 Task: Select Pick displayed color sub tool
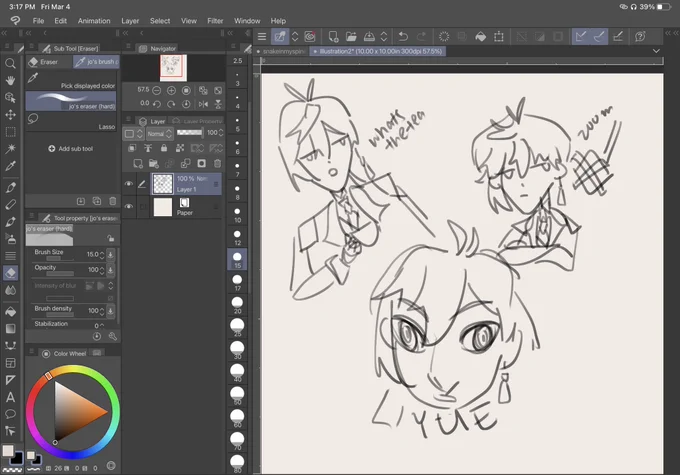pos(71,81)
